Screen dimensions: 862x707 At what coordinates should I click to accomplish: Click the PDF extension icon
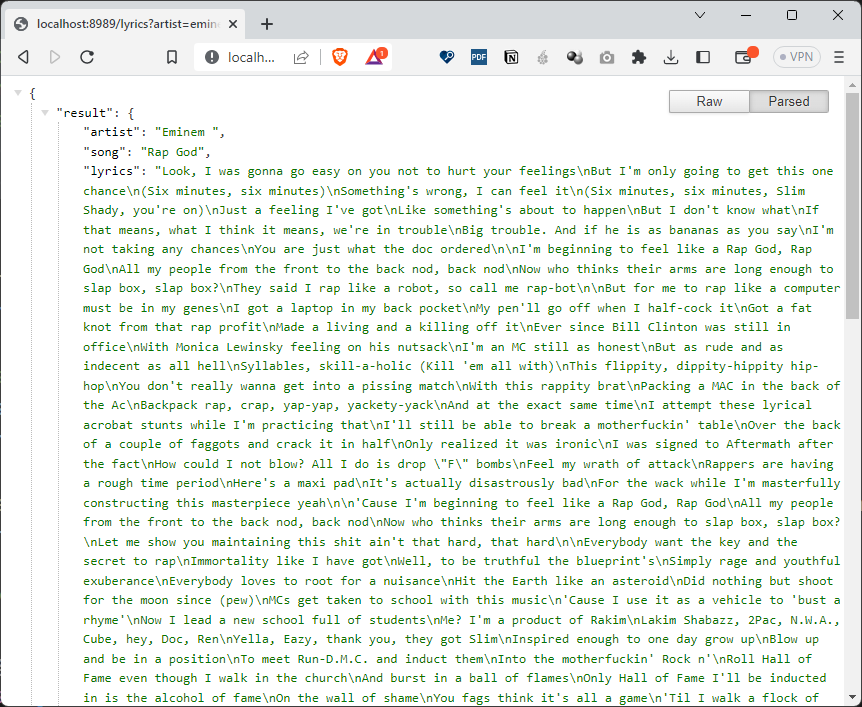[479, 57]
